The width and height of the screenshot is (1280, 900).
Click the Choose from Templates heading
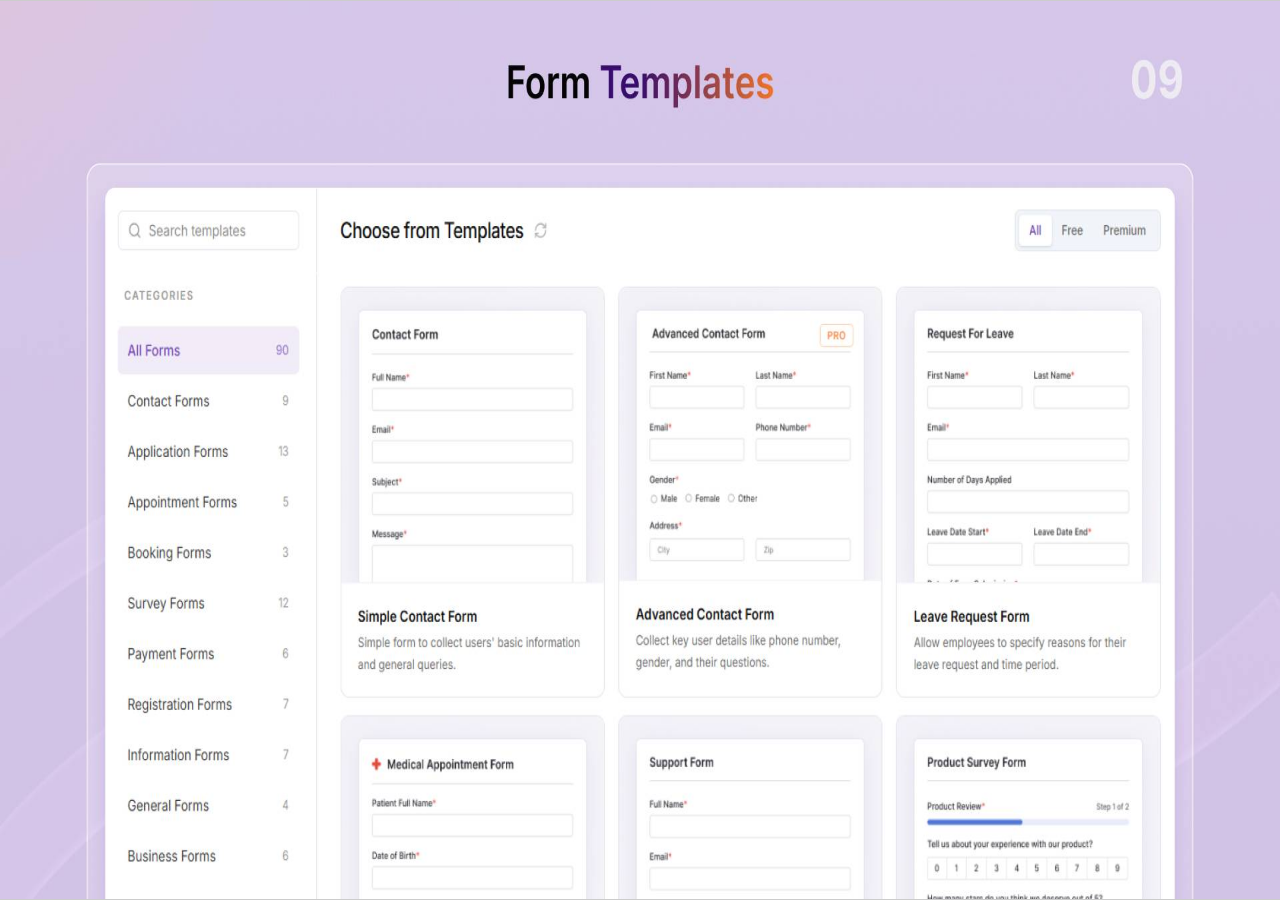(432, 231)
